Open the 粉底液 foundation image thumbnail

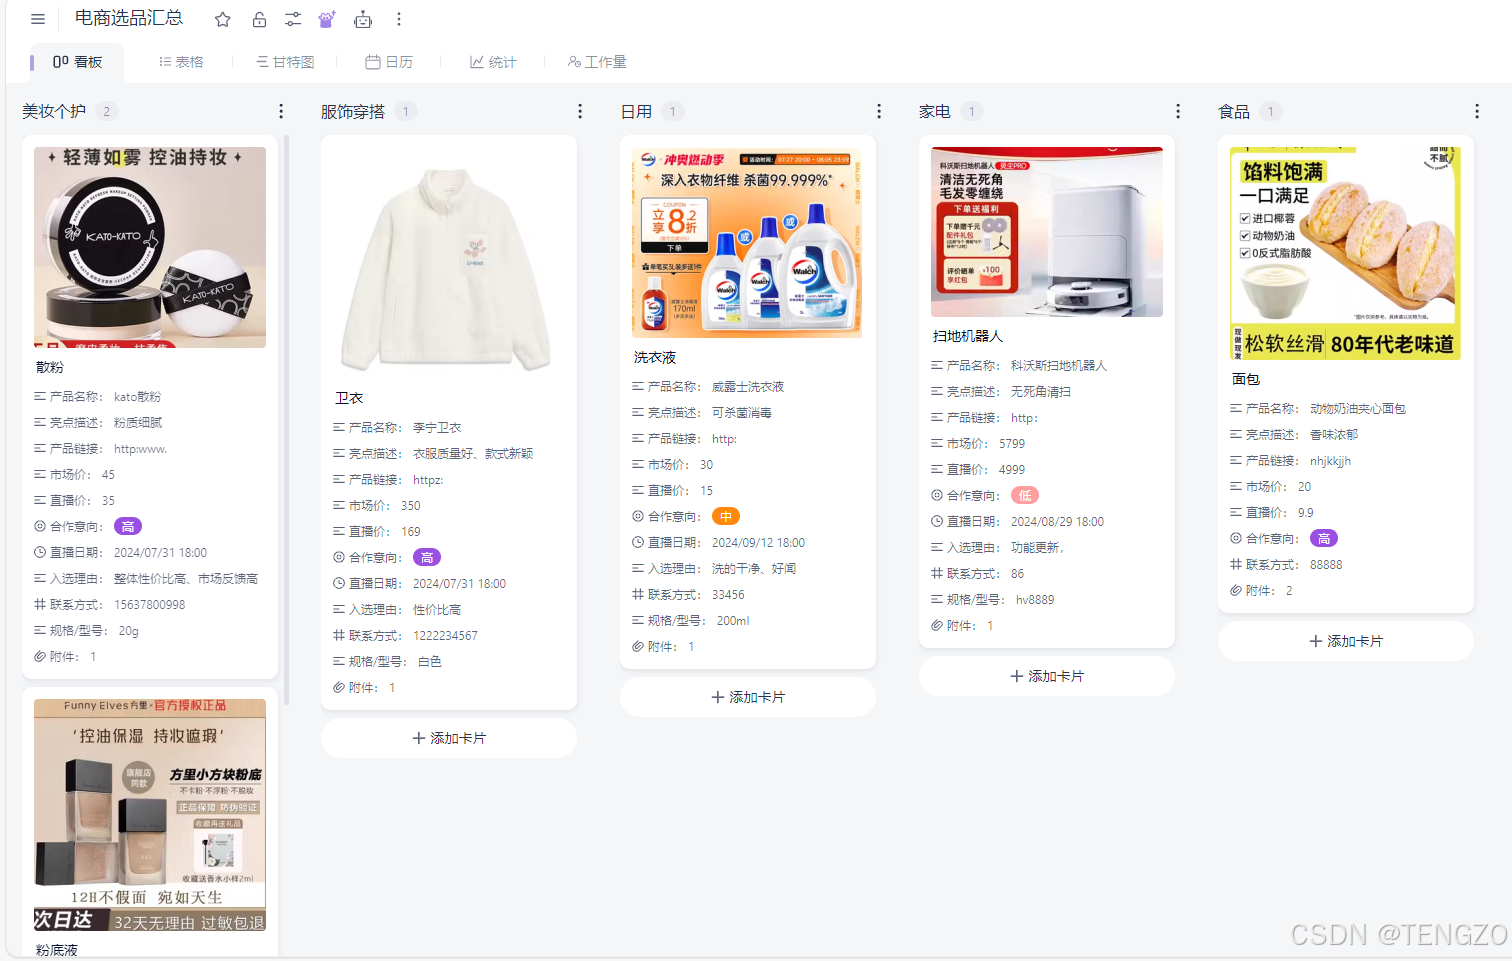tap(150, 815)
